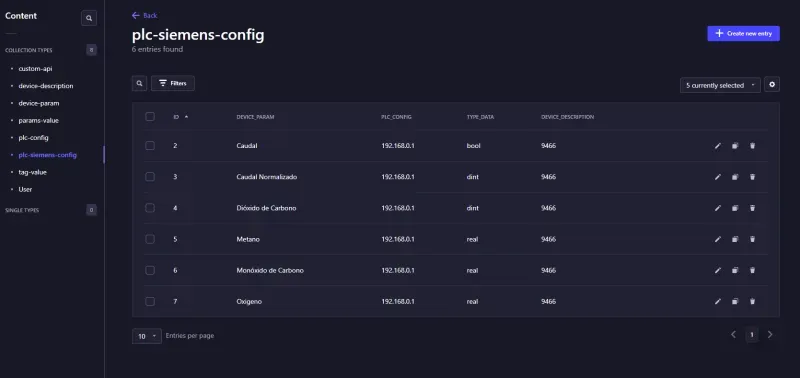Viewport: 800px width, 378px height.
Task: Edit the Monóxido de Carbono row
Action: tap(718, 270)
